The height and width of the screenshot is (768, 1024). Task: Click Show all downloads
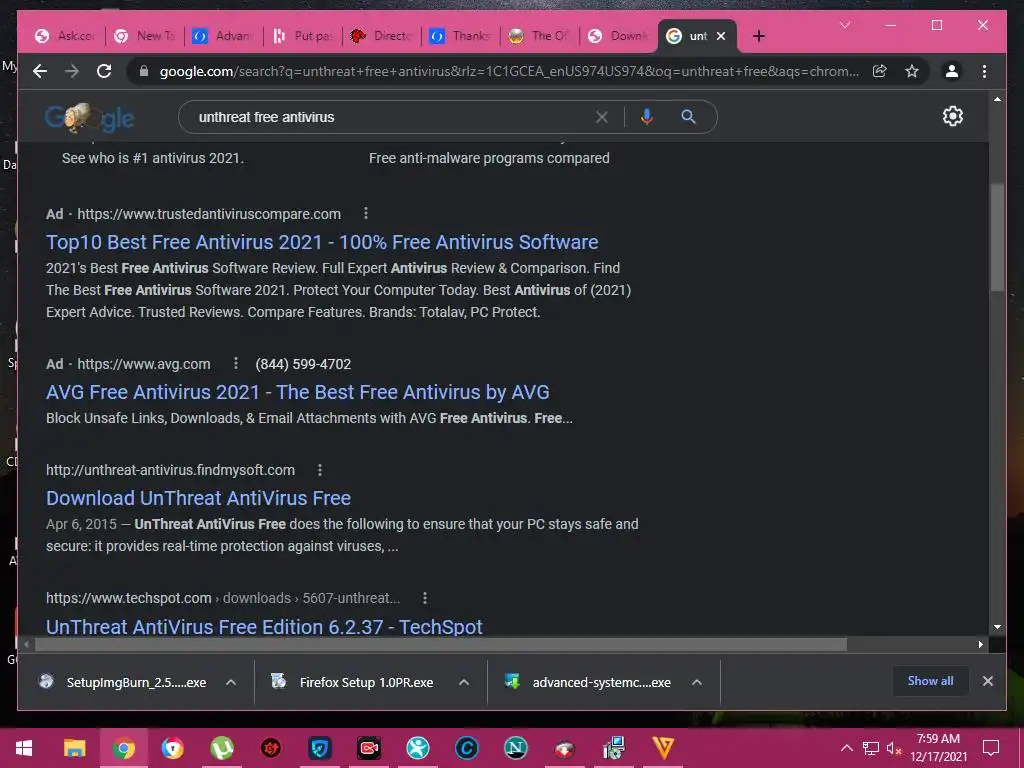pyautogui.click(x=930, y=680)
